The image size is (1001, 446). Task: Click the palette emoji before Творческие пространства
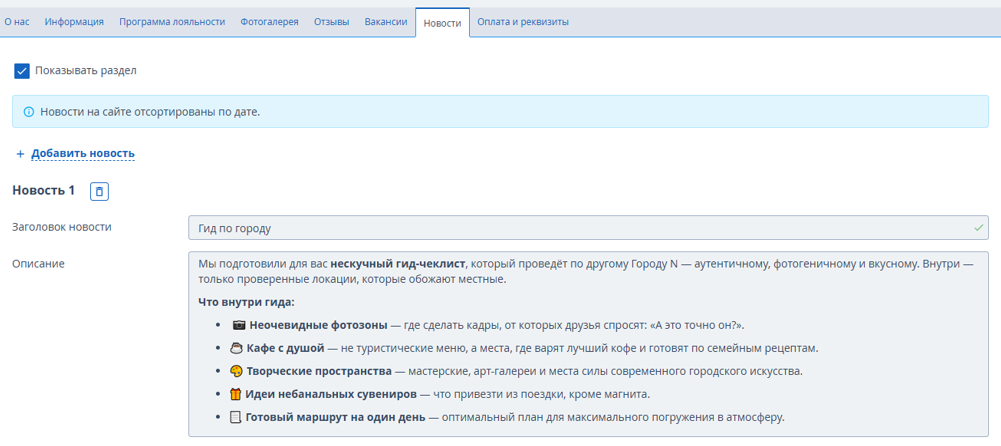pos(236,371)
